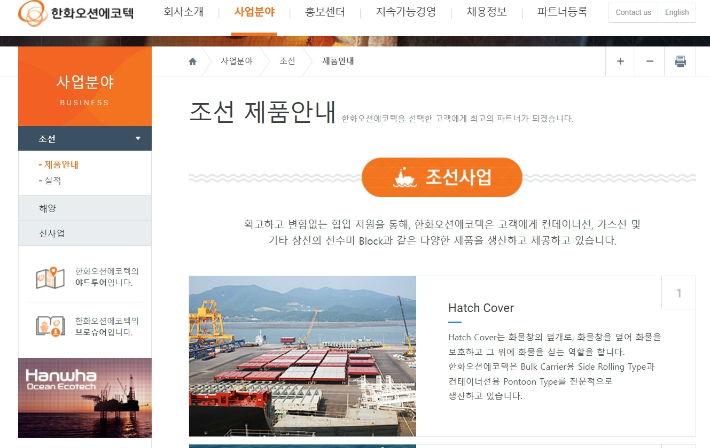Switch language to English

(x=677, y=13)
